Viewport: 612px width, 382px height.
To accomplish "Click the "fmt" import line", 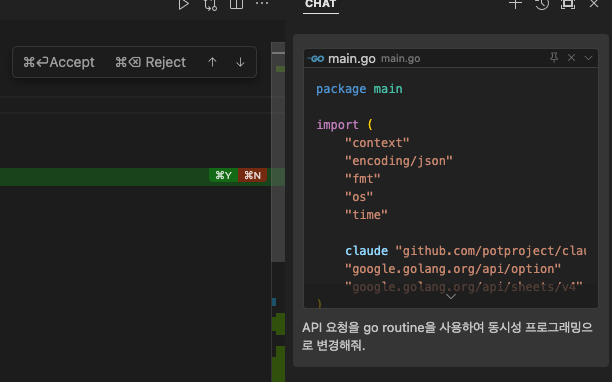I will 363,178.
